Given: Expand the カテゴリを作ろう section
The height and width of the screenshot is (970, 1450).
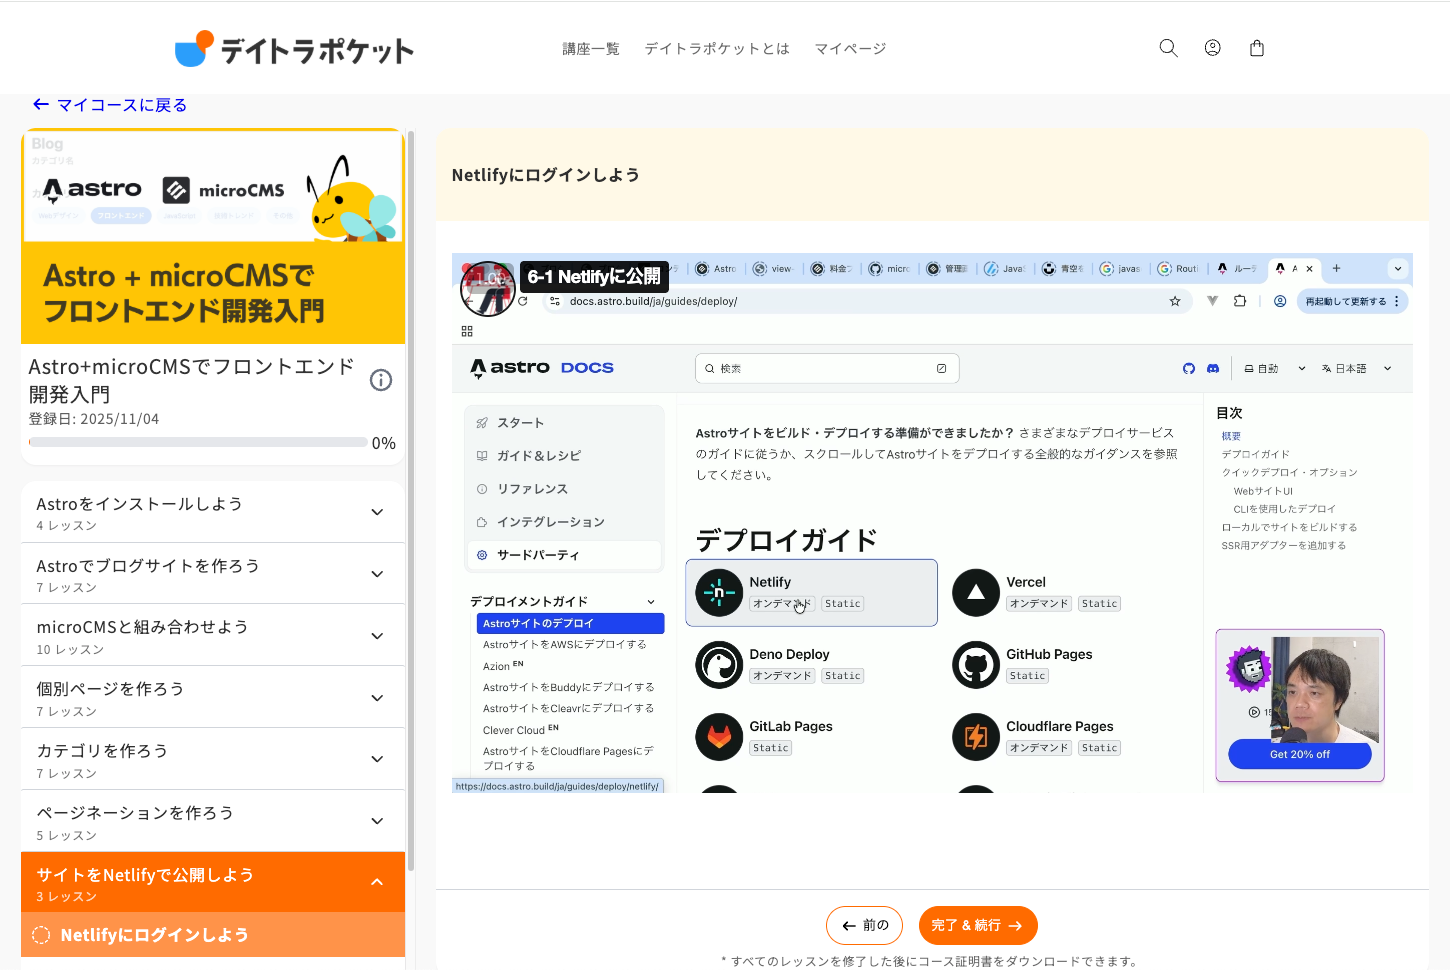Looking at the screenshot, I should (213, 759).
